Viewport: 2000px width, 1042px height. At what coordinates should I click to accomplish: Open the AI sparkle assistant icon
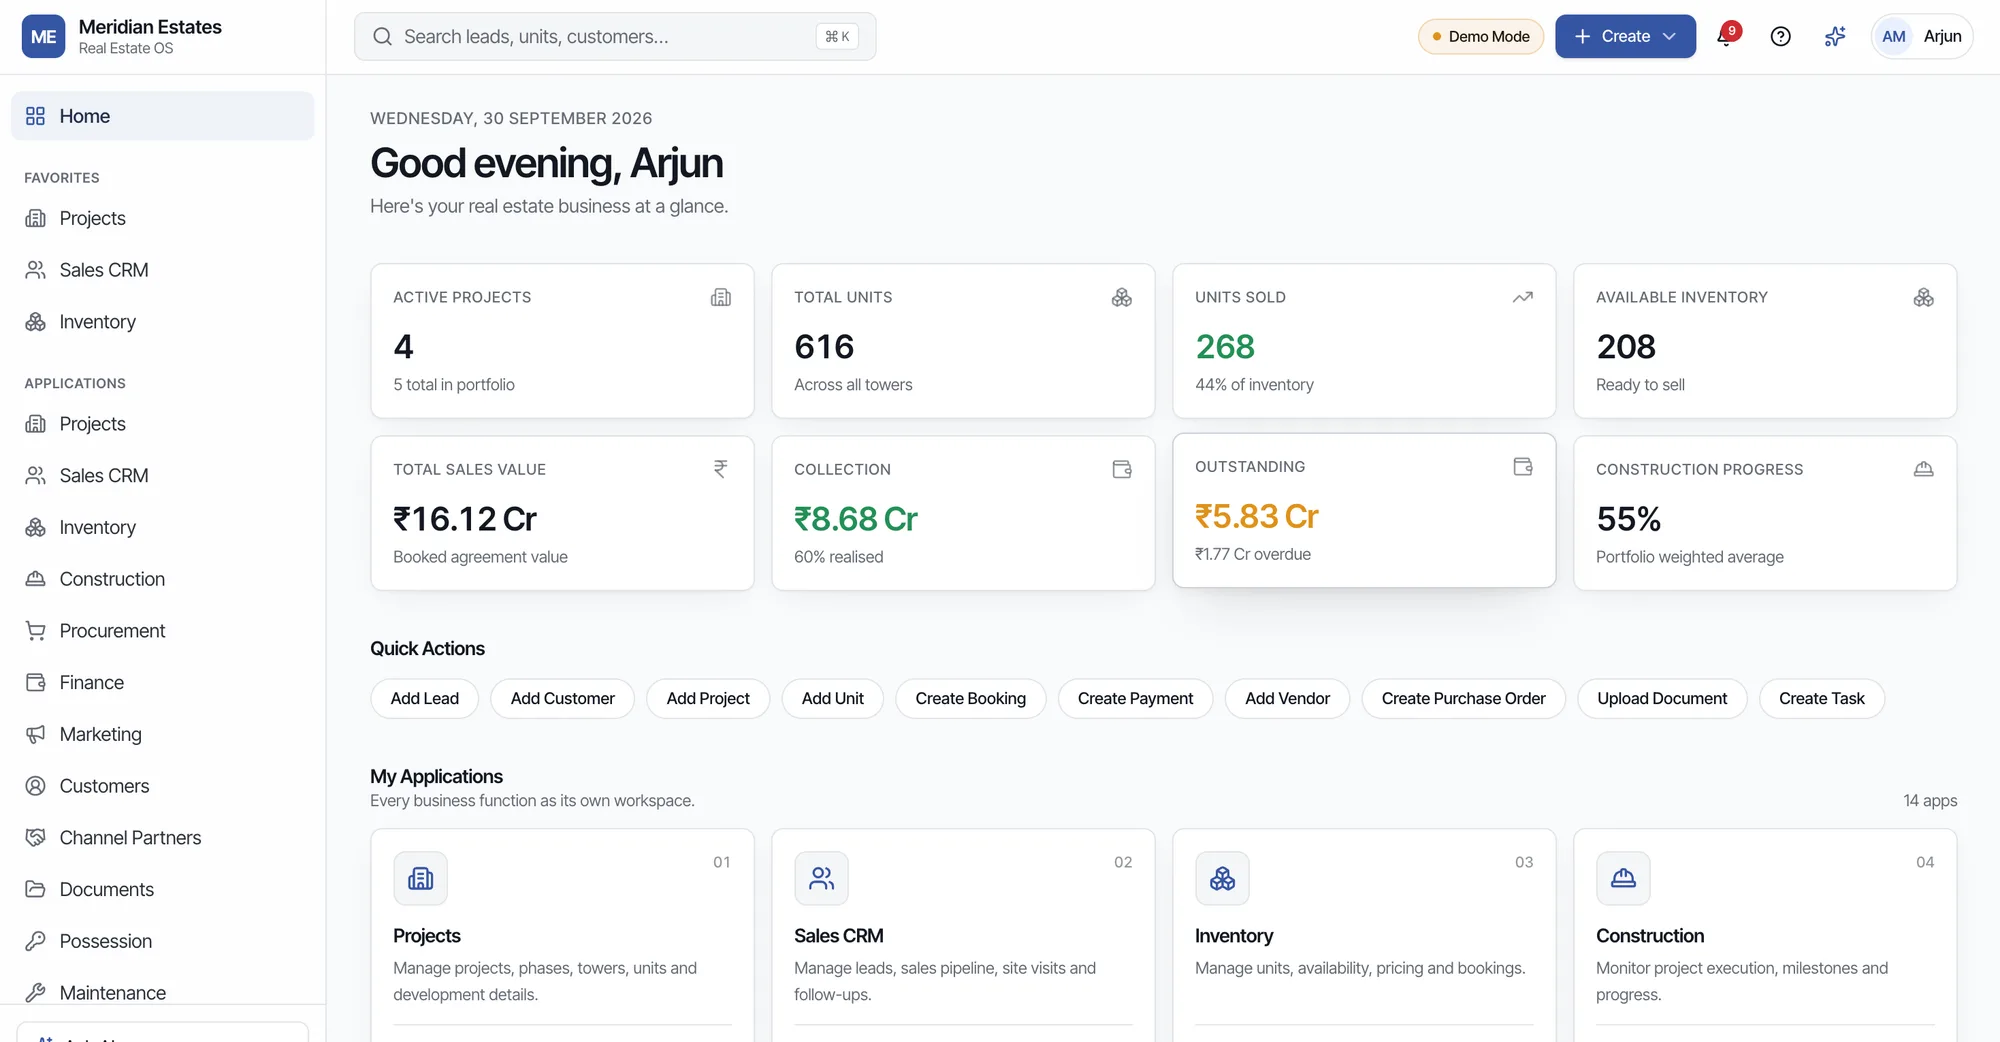pyautogui.click(x=1834, y=36)
